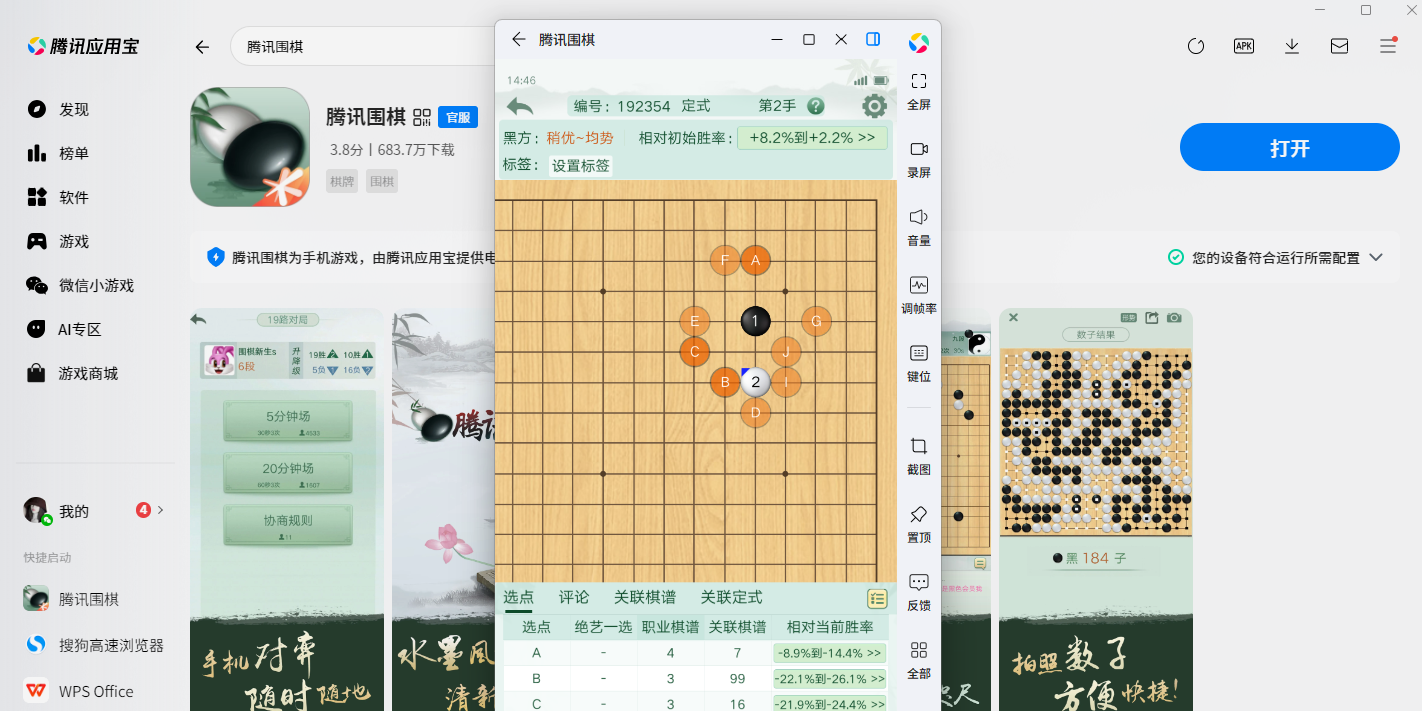The height and width of the screenshot is (711, 1422).
Task: Click black stone number 1
Action: (x=755, y=321)
